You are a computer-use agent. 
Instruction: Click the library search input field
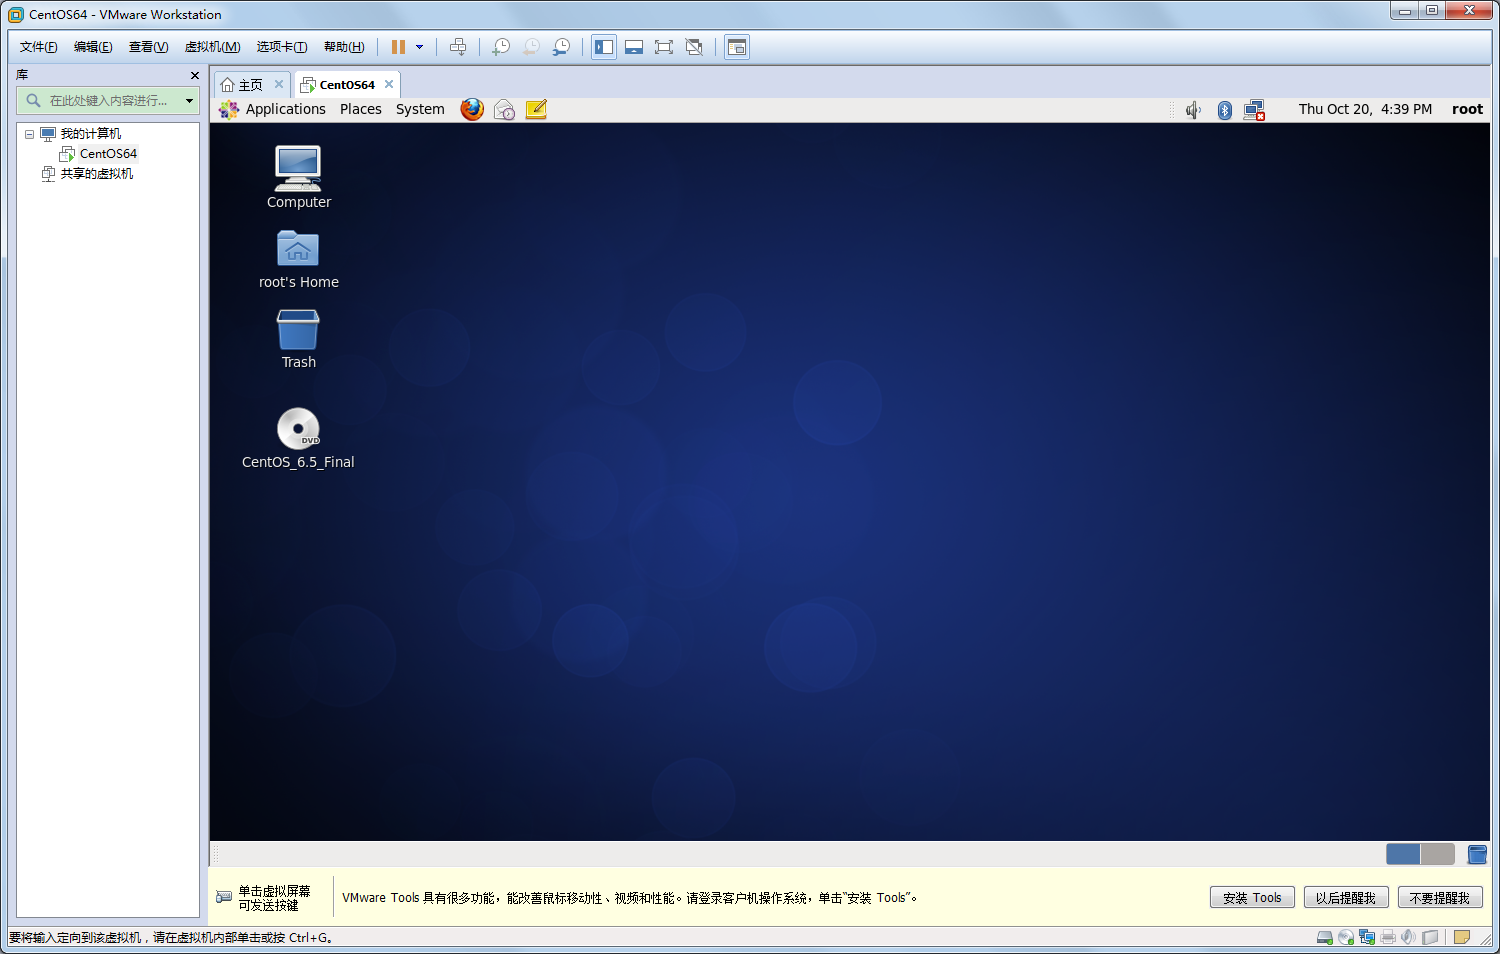coord(108,100)
